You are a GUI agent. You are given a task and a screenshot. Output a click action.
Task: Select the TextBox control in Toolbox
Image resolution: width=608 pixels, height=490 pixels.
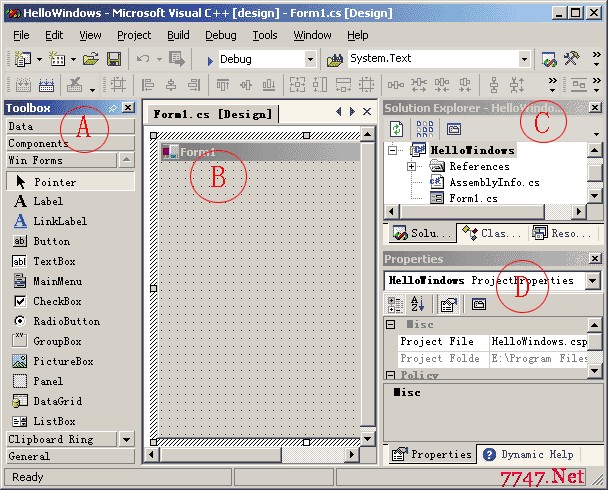(x=71, y=261)
